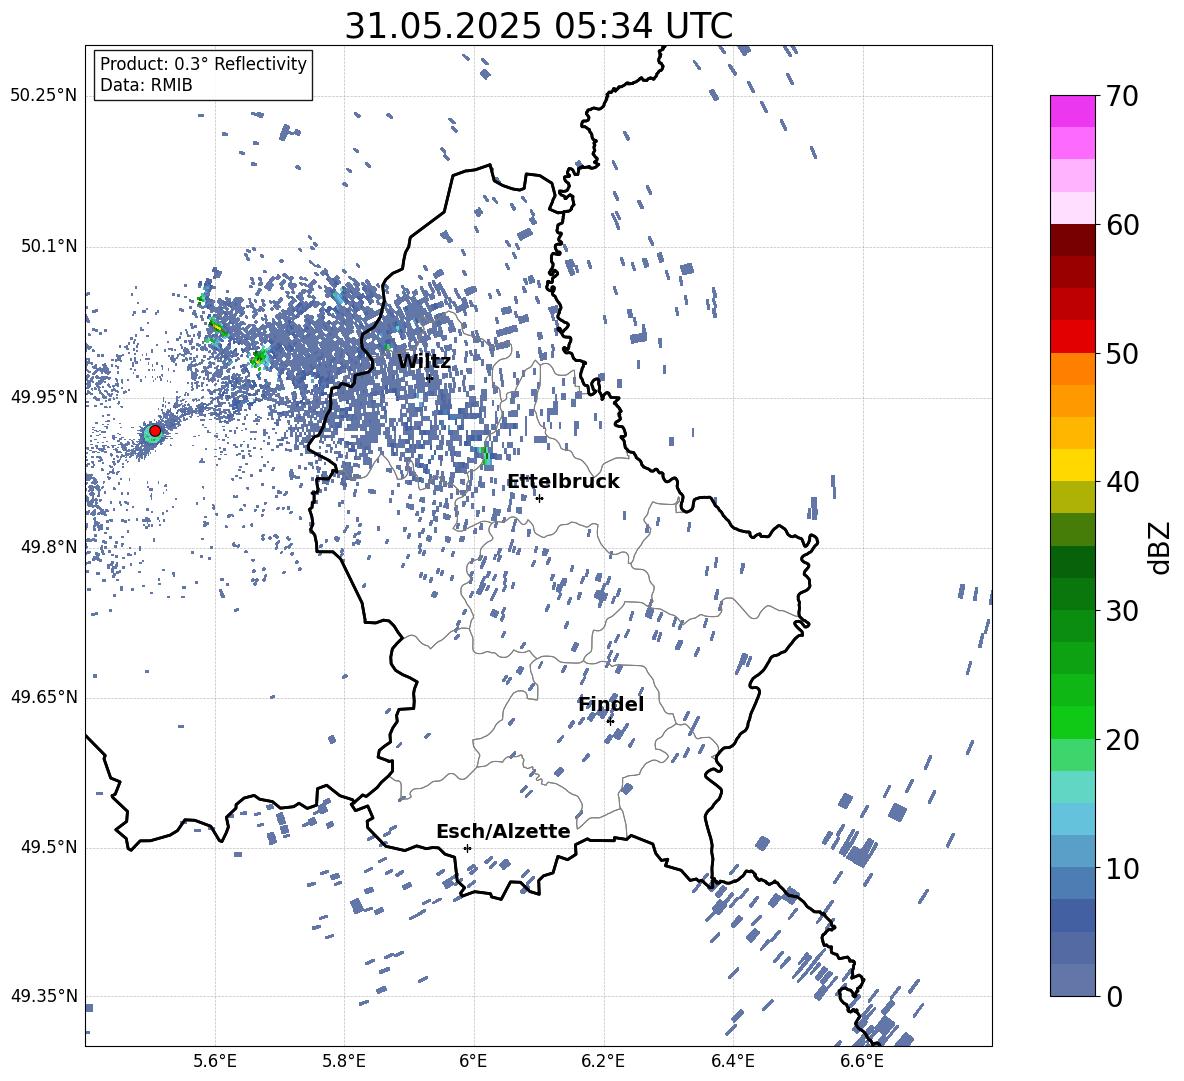Click the 50.1°N latitude label
The height and width of the screenshot is (1081, 1184).
tap(48, 246)
